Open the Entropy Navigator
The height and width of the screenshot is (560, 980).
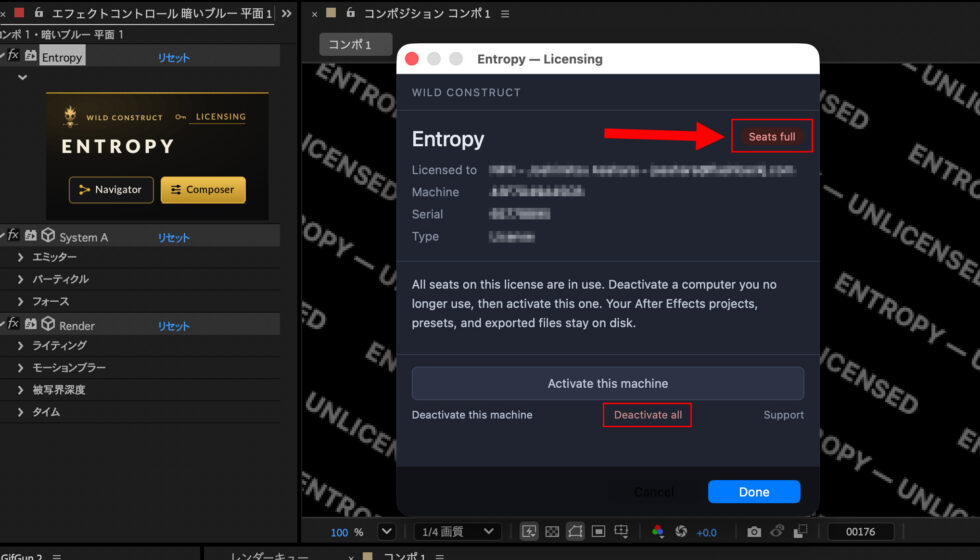tap(111, 189)
